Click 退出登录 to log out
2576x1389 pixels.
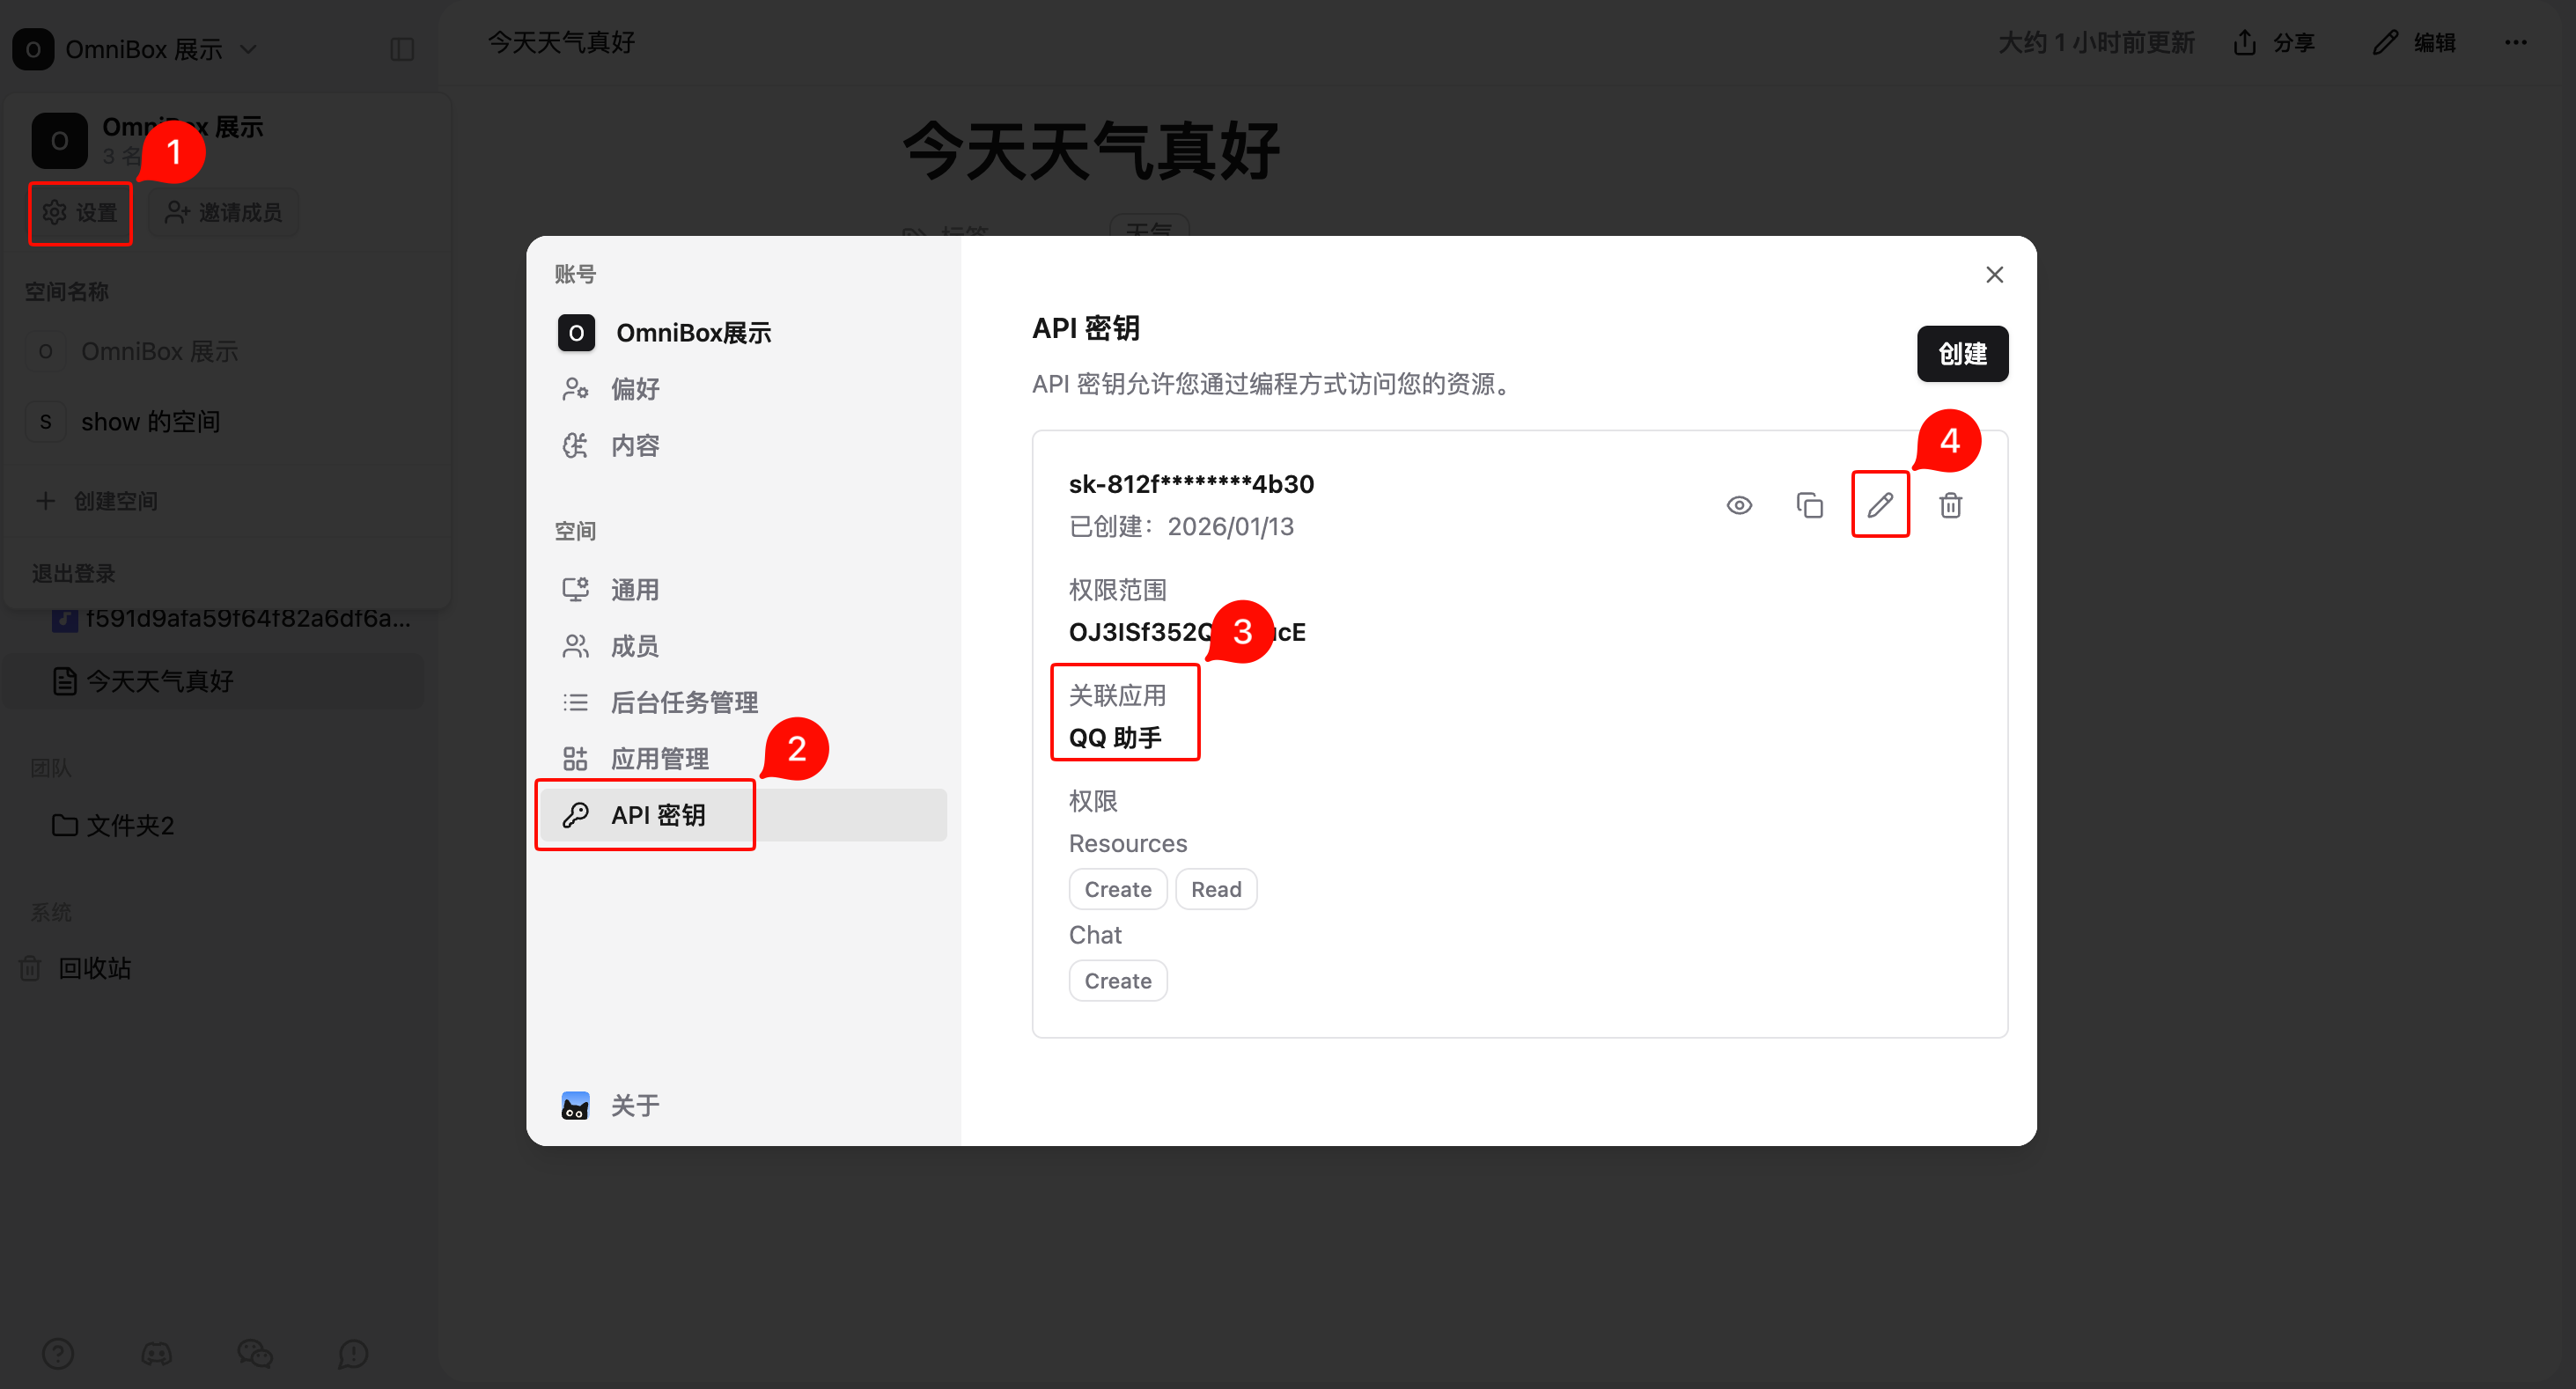[73, 572]
